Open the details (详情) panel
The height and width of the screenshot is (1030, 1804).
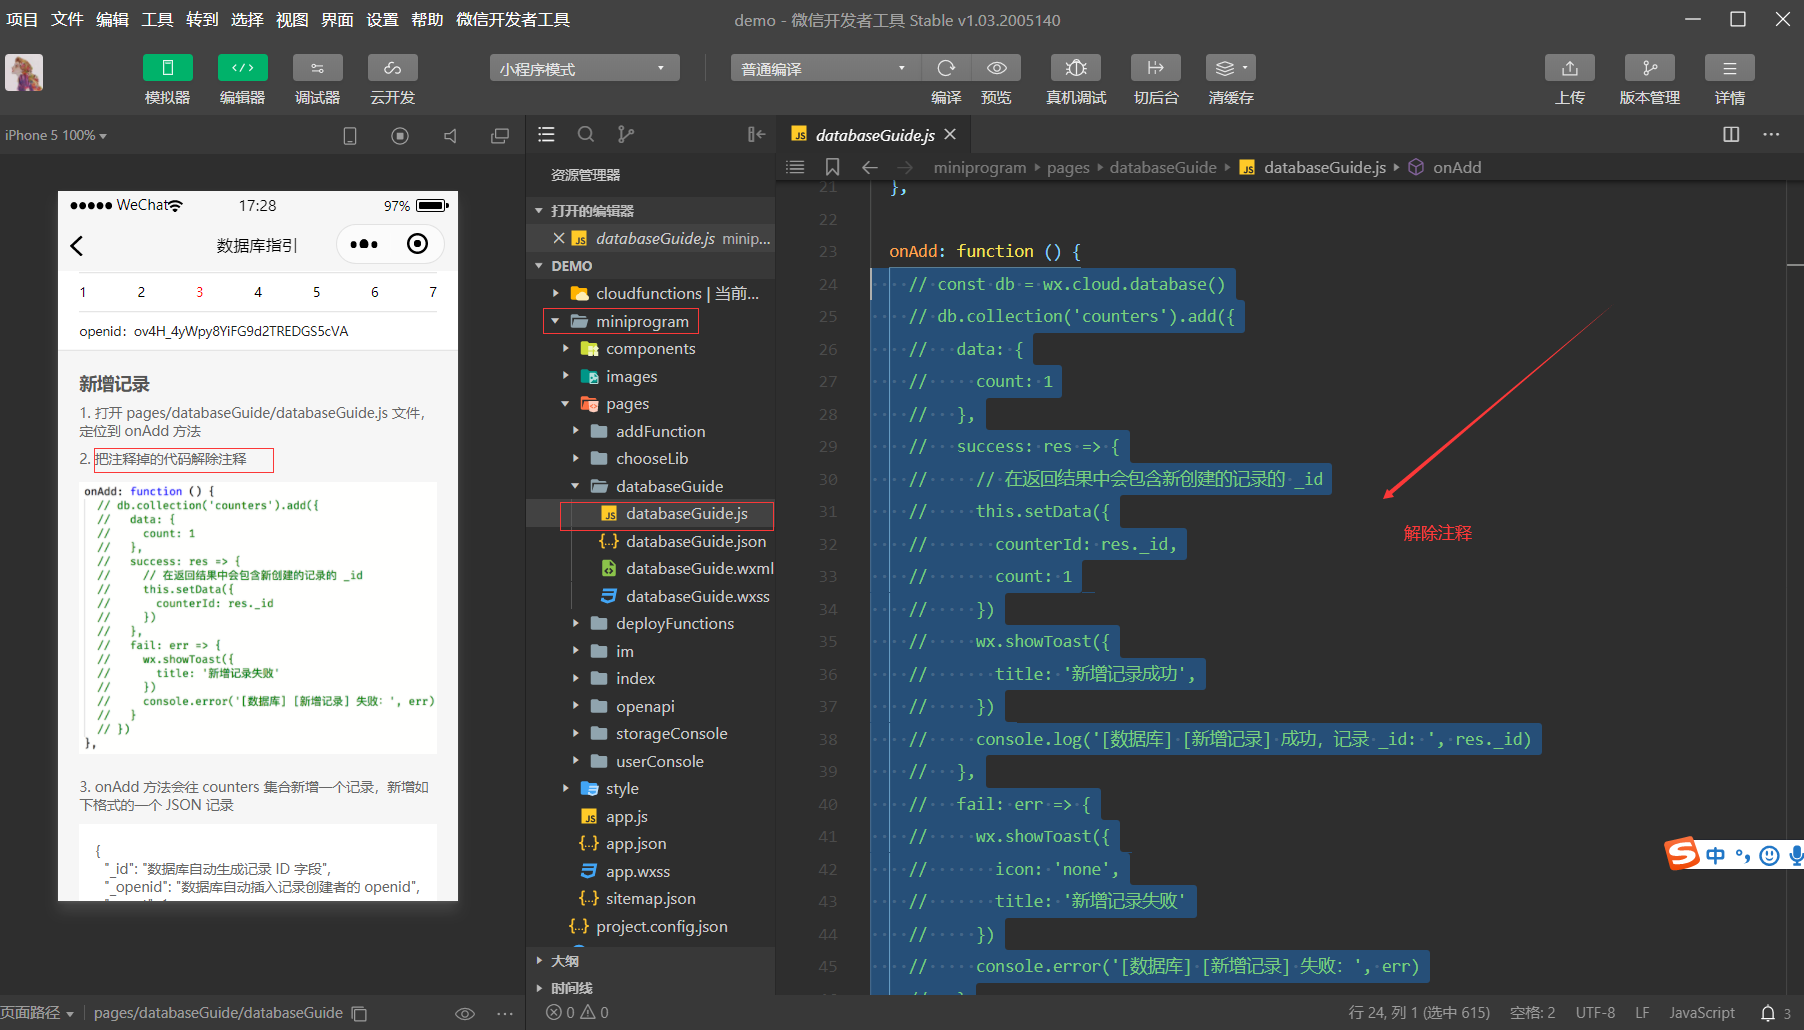coord(1730,68)
